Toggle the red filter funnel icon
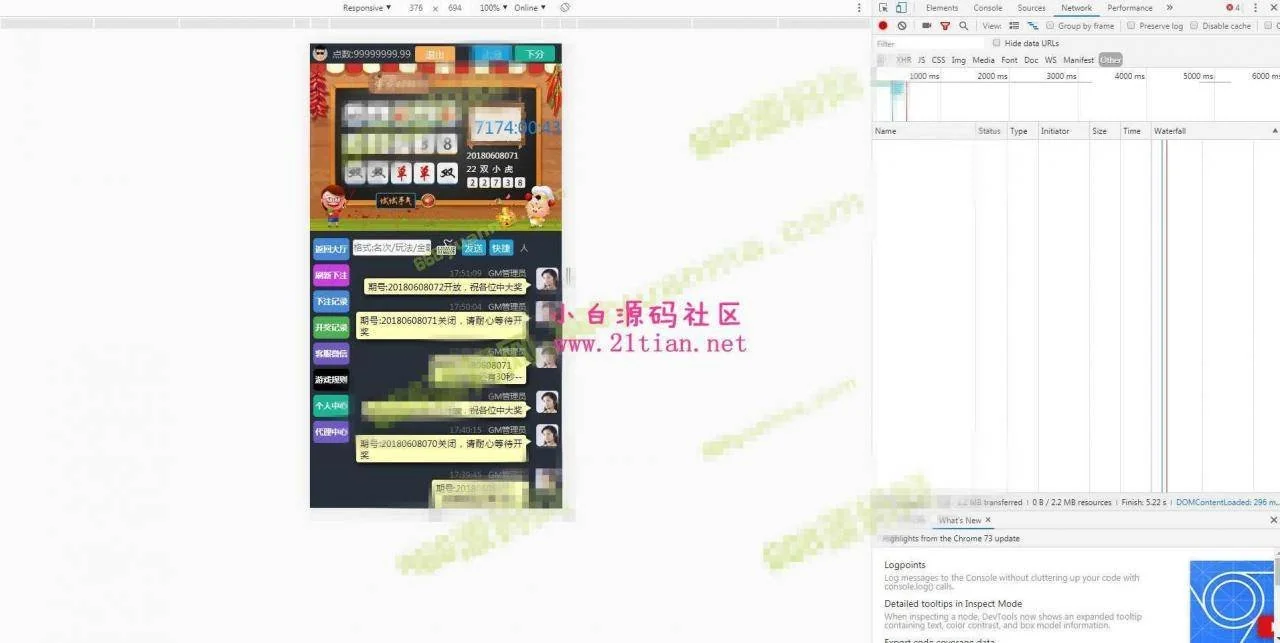The height and width of the screenshot is (643, 1280). 945,26
